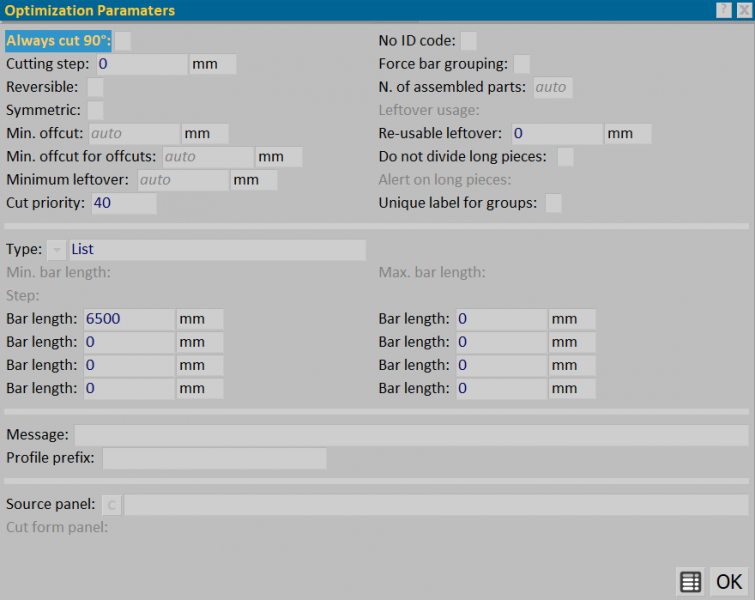Image resolution: width=755 pixels, height=600 pixels.
Task: Click the Profile prefix text field
Action: (x=214, y=458)
